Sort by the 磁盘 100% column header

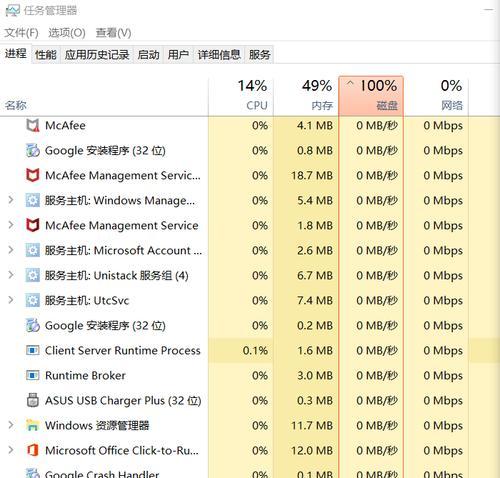tap(371, 96)
